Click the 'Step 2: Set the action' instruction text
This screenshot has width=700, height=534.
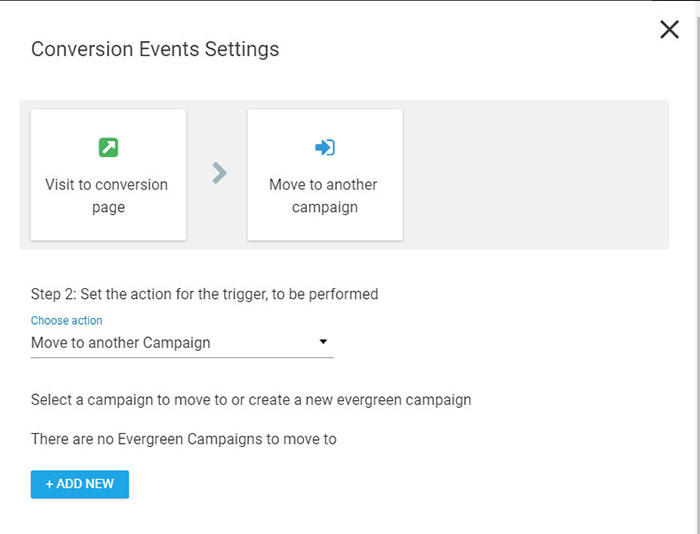204,294
